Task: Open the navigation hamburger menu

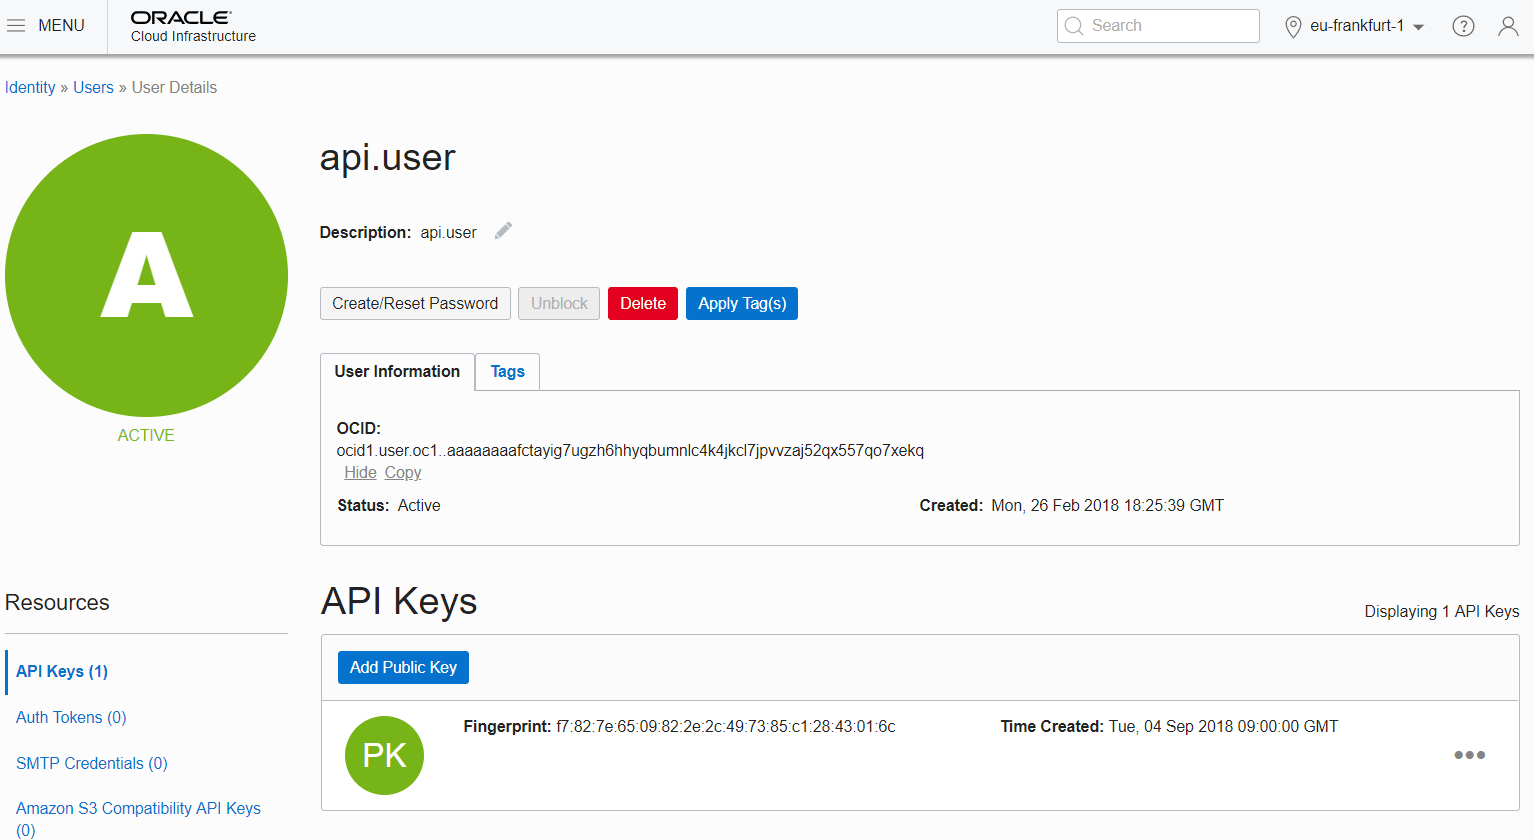Action: coord(16,25)
